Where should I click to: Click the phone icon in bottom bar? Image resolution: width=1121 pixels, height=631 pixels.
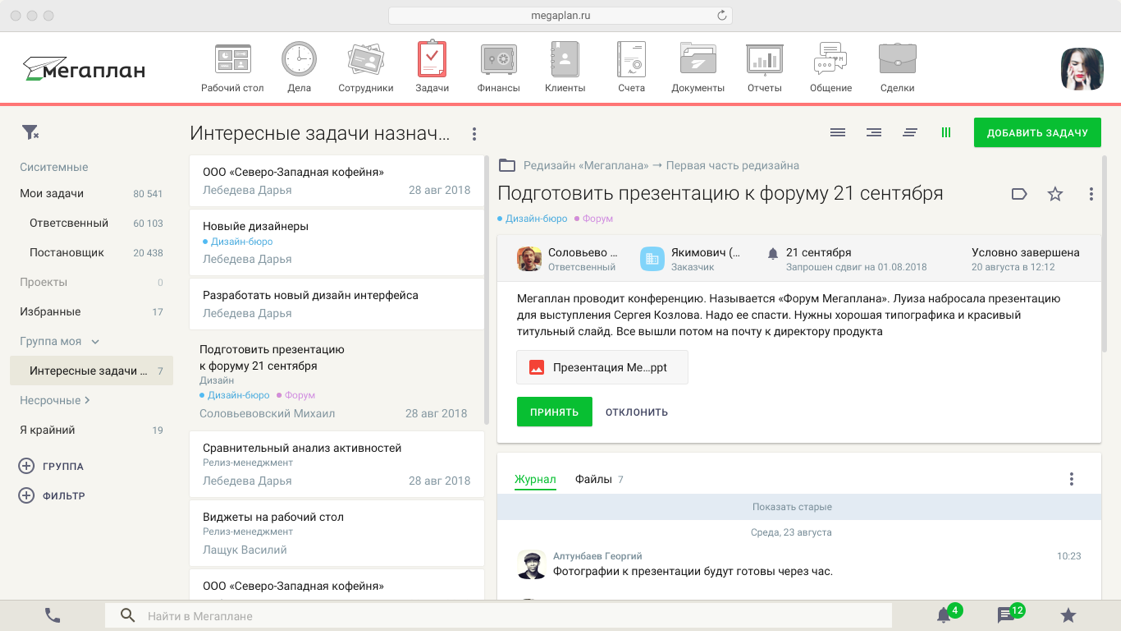pos(52,615)
